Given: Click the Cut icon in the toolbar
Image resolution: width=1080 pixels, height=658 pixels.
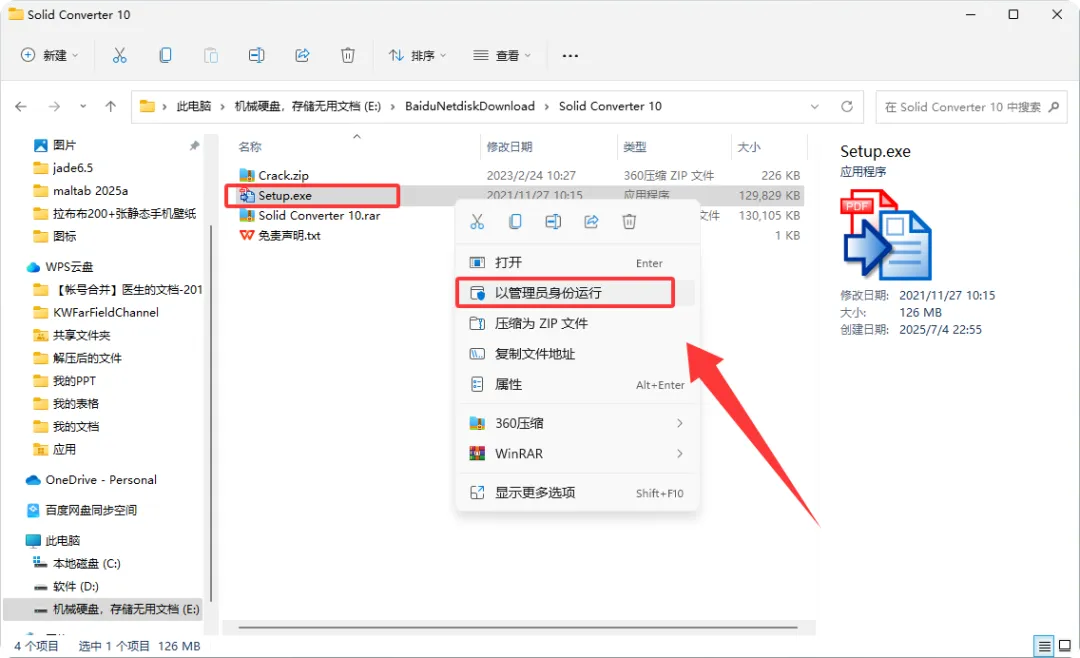Looking at the screenshot, I should (x=120, y=55).
